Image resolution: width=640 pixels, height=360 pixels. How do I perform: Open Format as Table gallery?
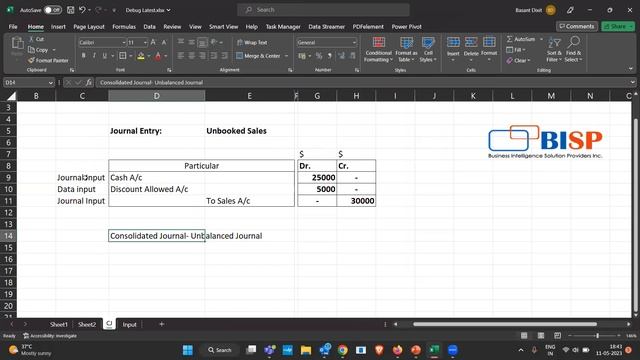click(406, 49)
